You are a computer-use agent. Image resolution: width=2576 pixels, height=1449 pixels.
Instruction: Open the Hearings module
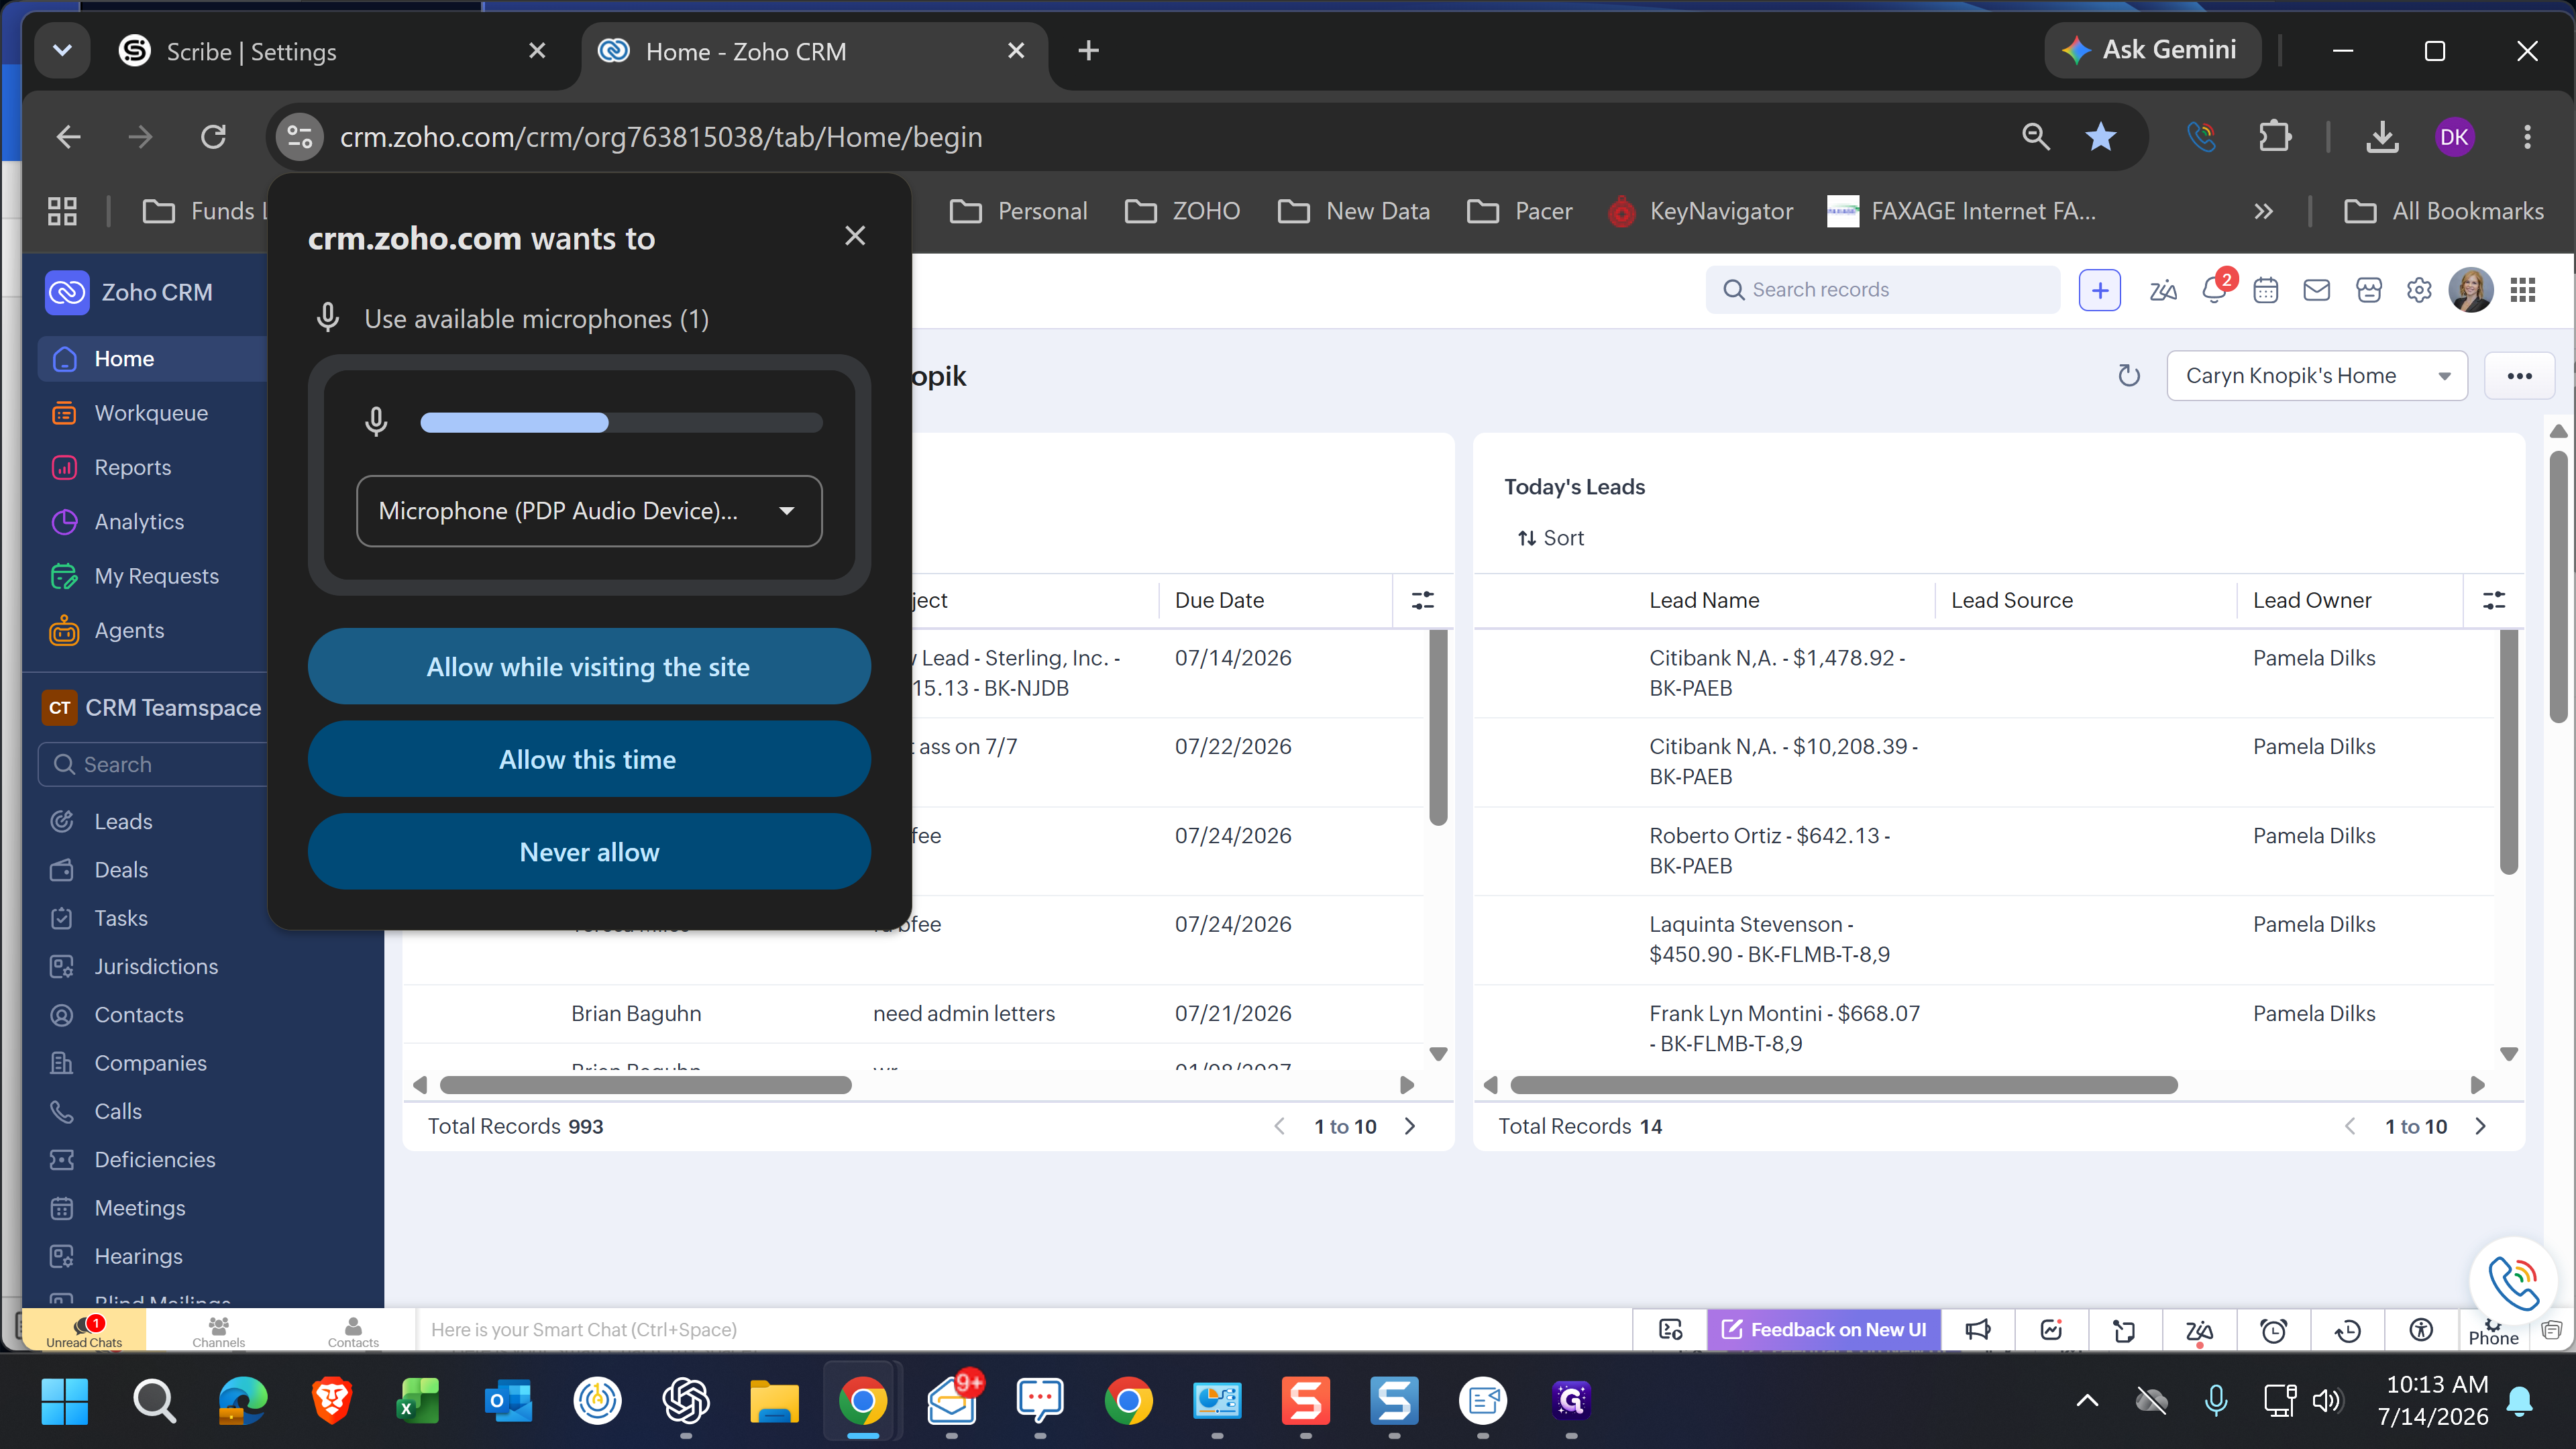138,1256
